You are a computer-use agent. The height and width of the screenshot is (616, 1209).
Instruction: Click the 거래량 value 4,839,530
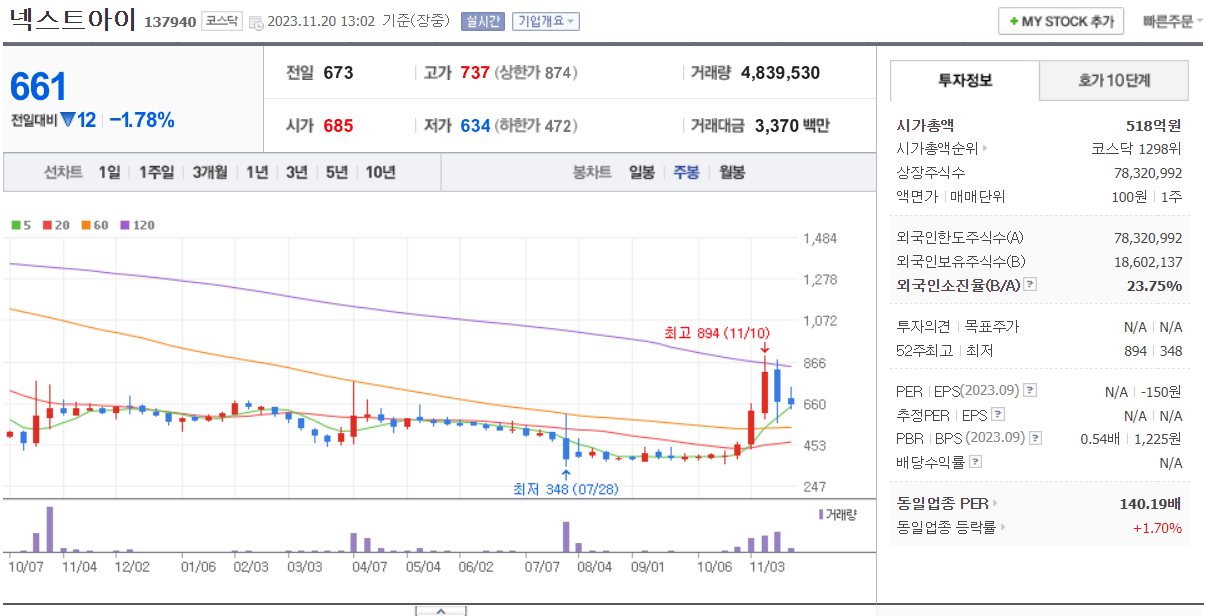pyautogui.click(x=780, y=73)
